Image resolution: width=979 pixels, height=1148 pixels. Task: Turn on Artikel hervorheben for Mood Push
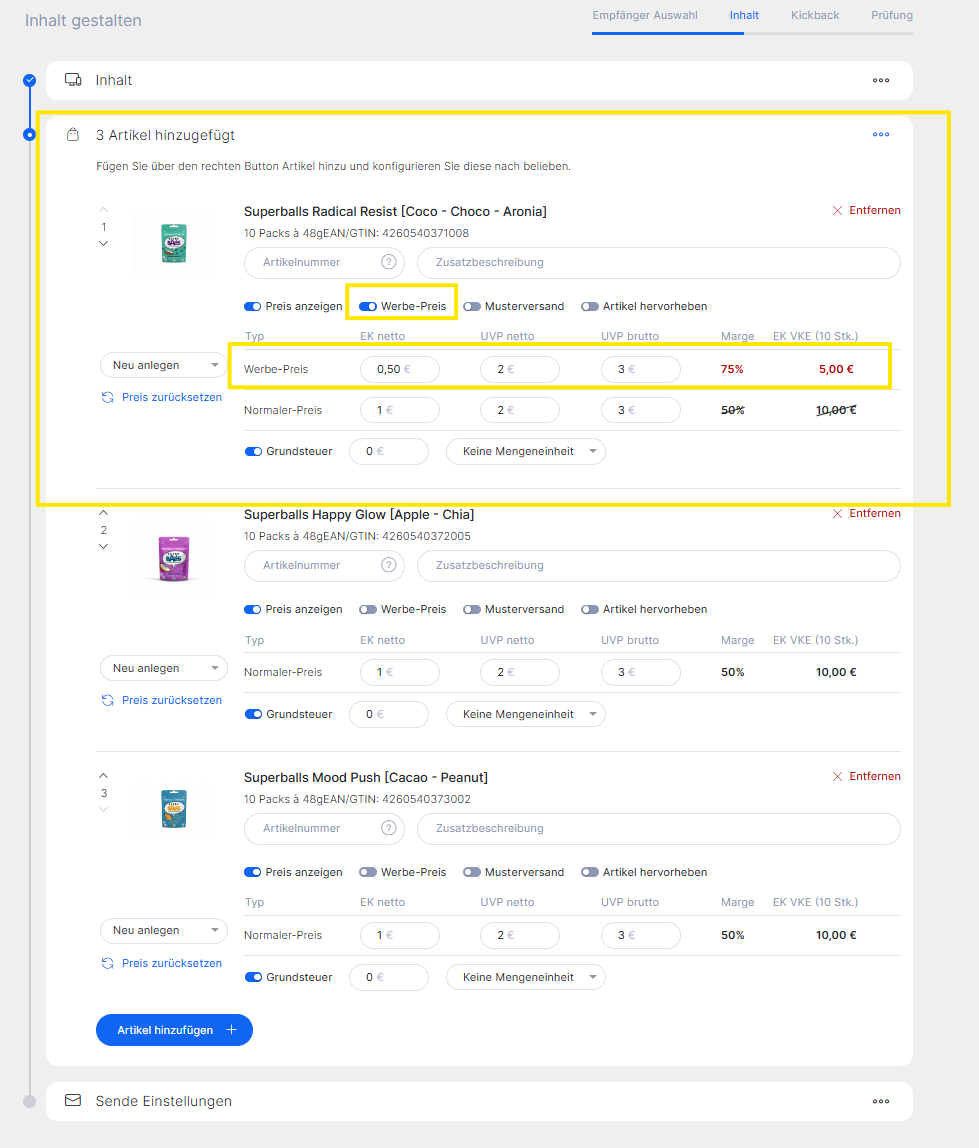(x=590, y=872)
